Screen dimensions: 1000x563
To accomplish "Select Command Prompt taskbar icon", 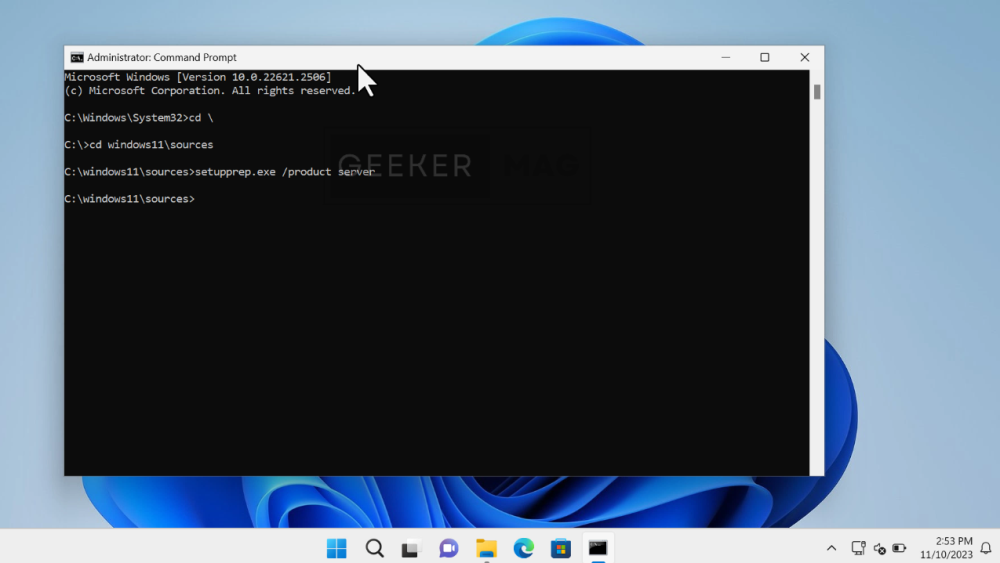I will (598, 548).
